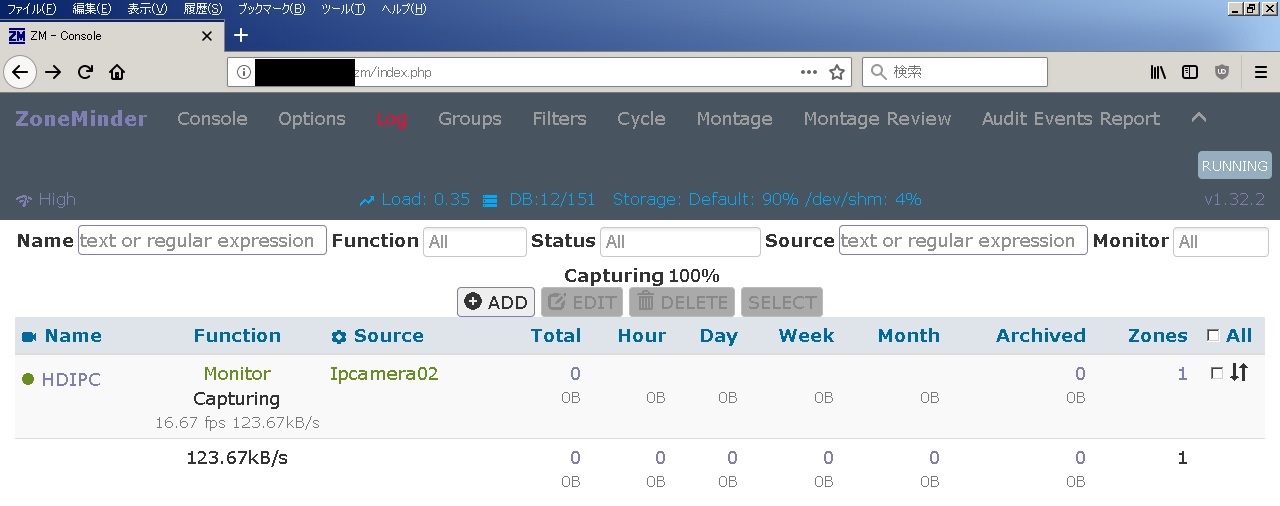Open the Function filter dropdown
The height and width of the screenshot is (506, 1280).
point(475,242)
